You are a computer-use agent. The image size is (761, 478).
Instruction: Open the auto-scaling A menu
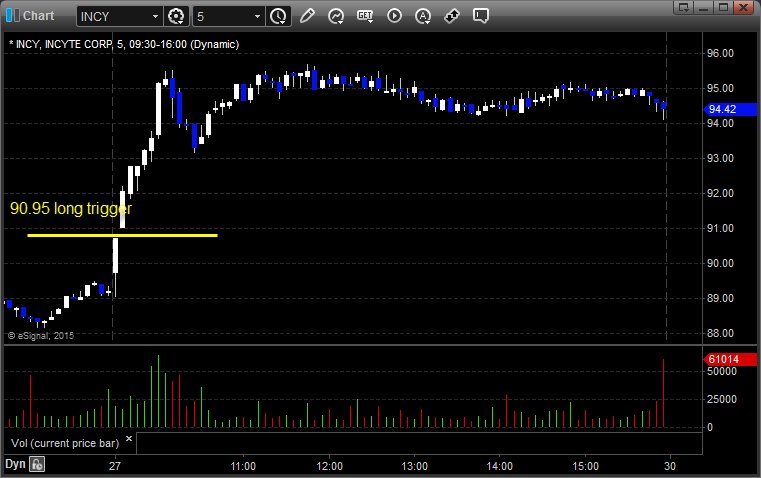[x=423, y=16]
